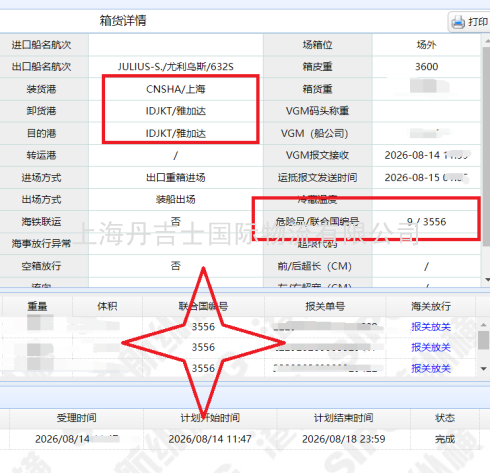This screenshot has width=490, height=473.
Task: Click the VGM码头称重 label
Action: coord(317,111)
